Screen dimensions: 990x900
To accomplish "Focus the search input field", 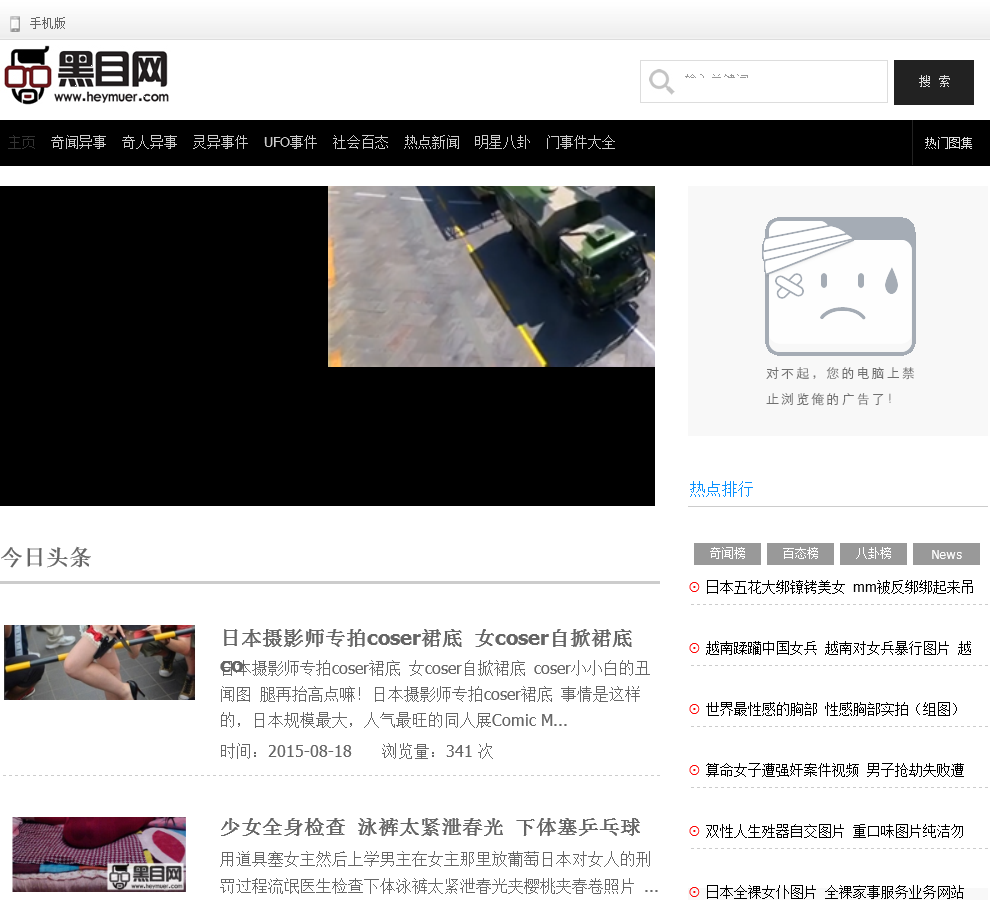I will coord(764,81).
